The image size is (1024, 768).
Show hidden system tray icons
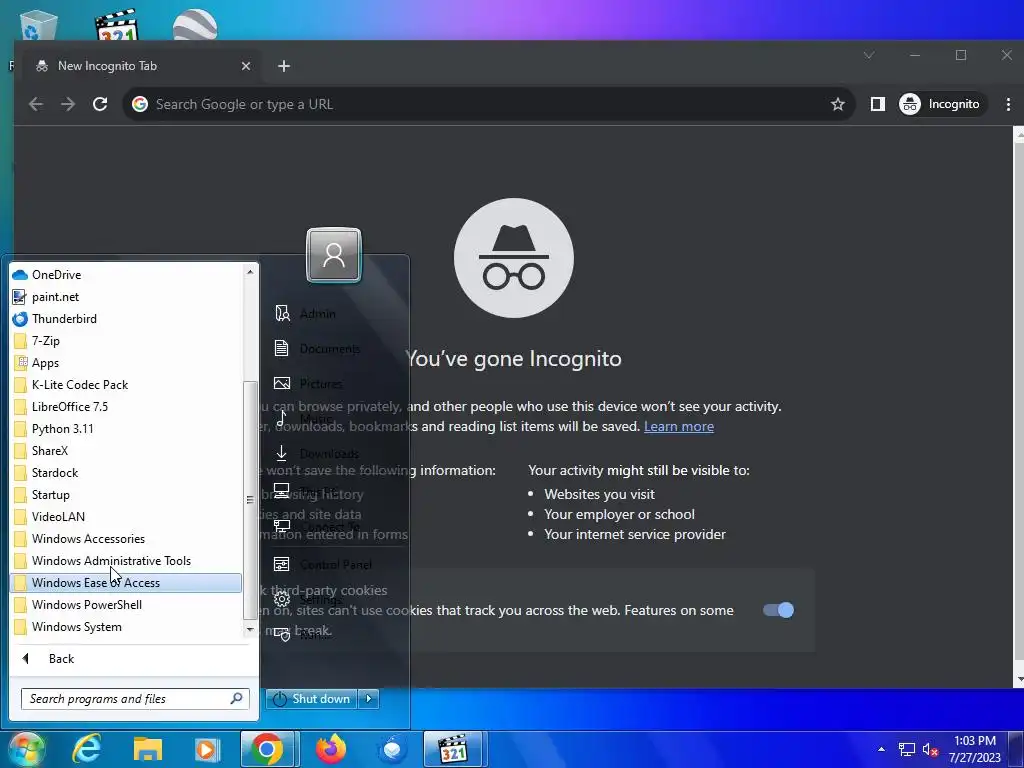coord(881,749)
